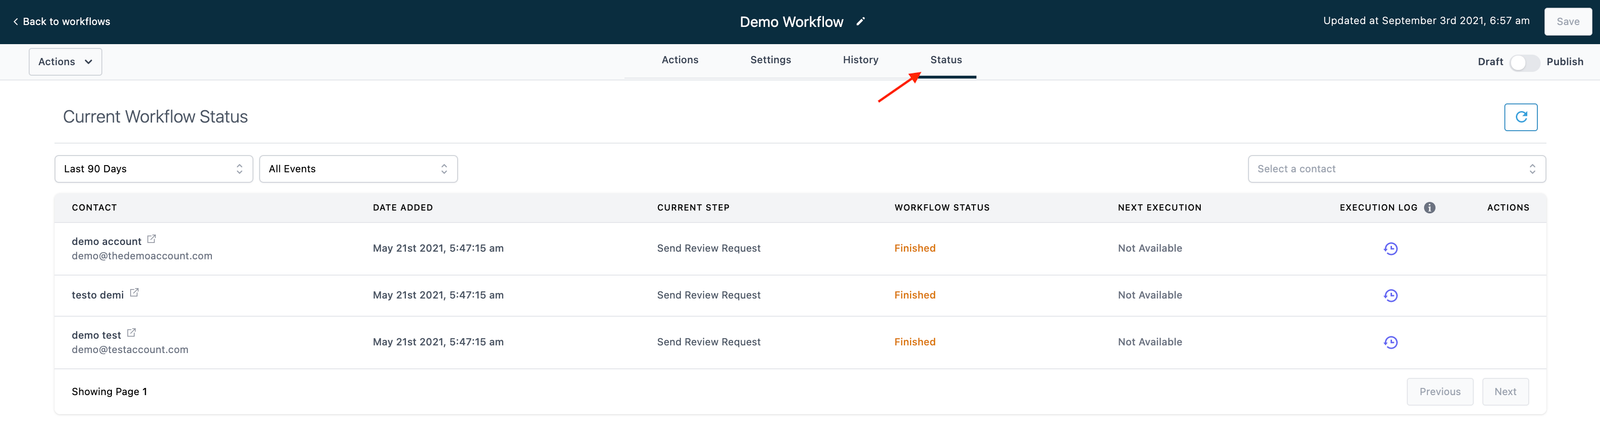Click the Select a contact field
The height and width of the screenshot is (423, 1600).
coord(1396,169)
